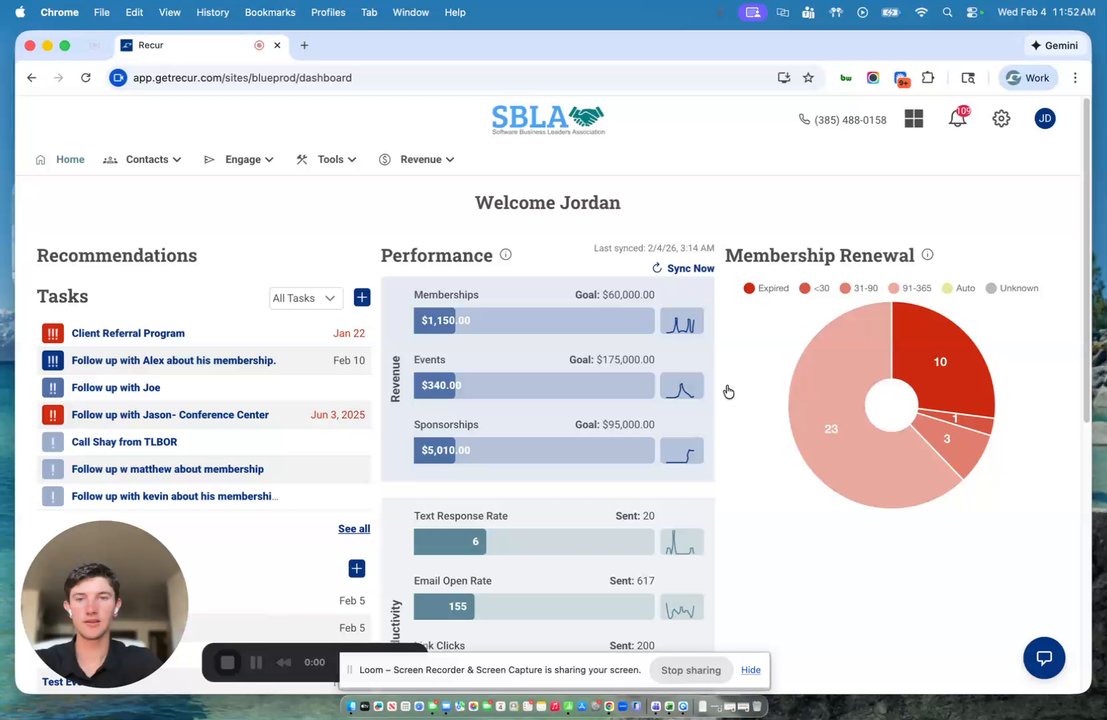The height and width of the screenshot is (720, 1107).
Task: Open the apps grid icon
Action: point(914,119)
